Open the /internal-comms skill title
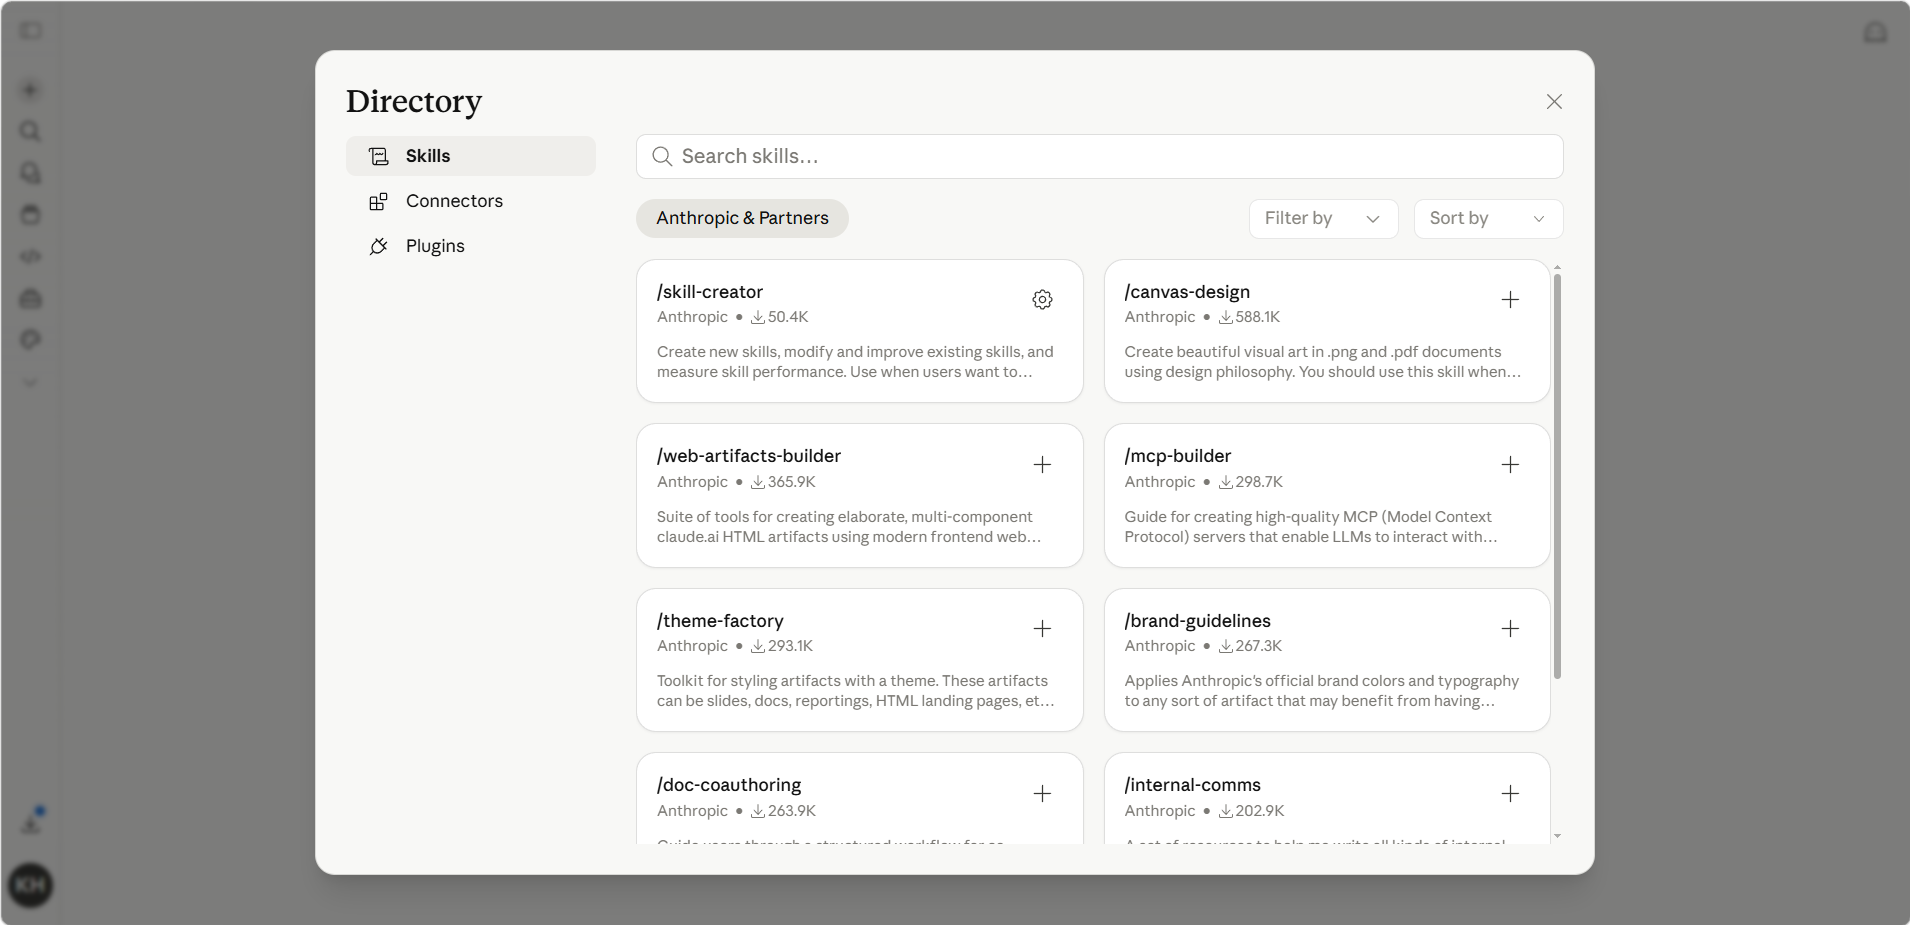1910x925 pixels. (1193, 785)
